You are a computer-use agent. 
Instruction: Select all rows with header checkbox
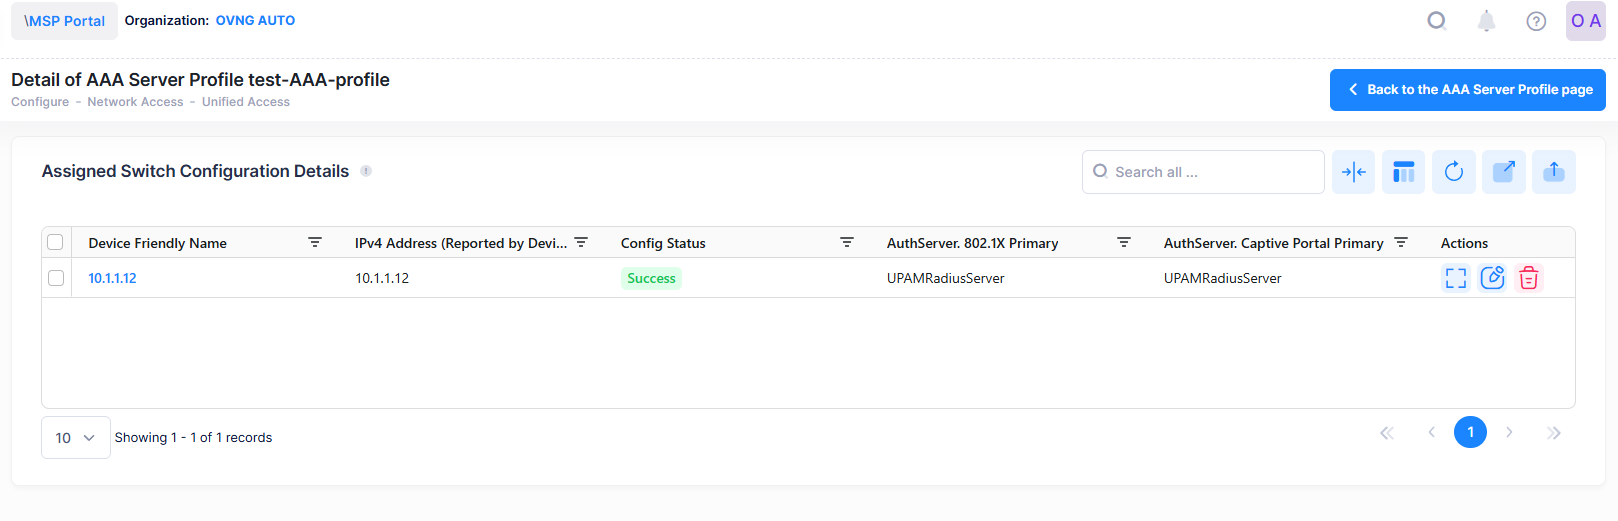point(55,242)
